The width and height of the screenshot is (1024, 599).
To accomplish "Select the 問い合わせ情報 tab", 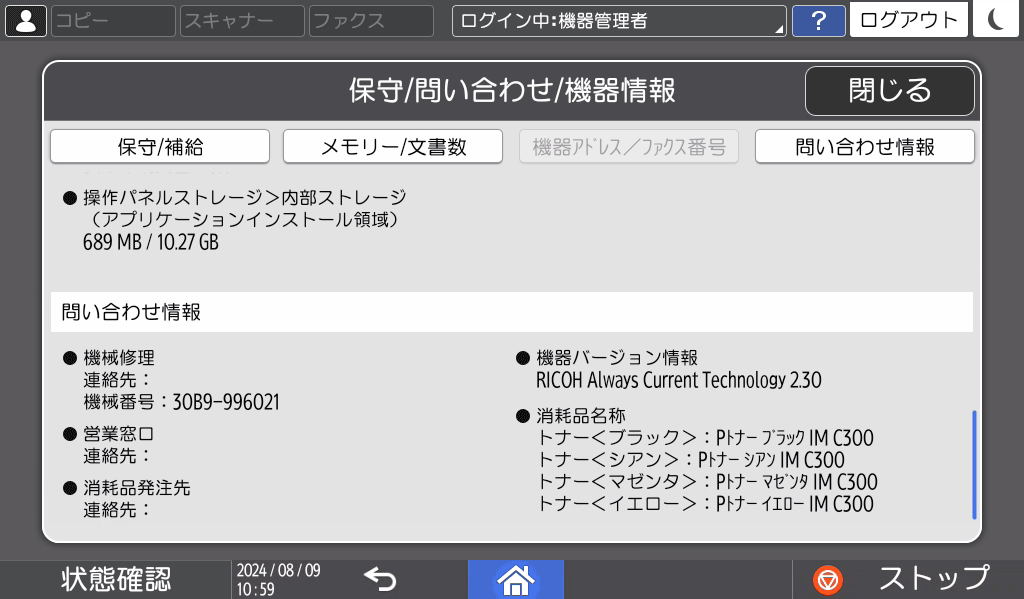I will (864, 147).
